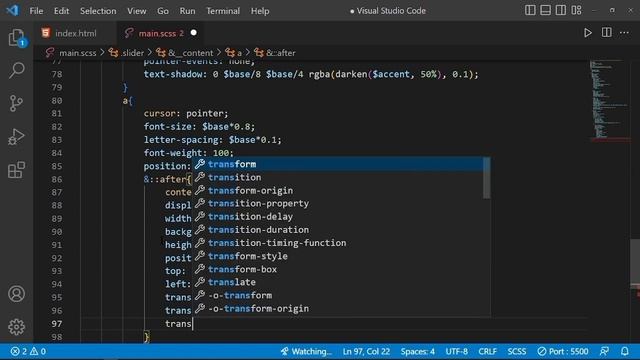Select 'transform' autocomplete suggestion
This screenshot has height=360, width=640.
tap(338, 164)
